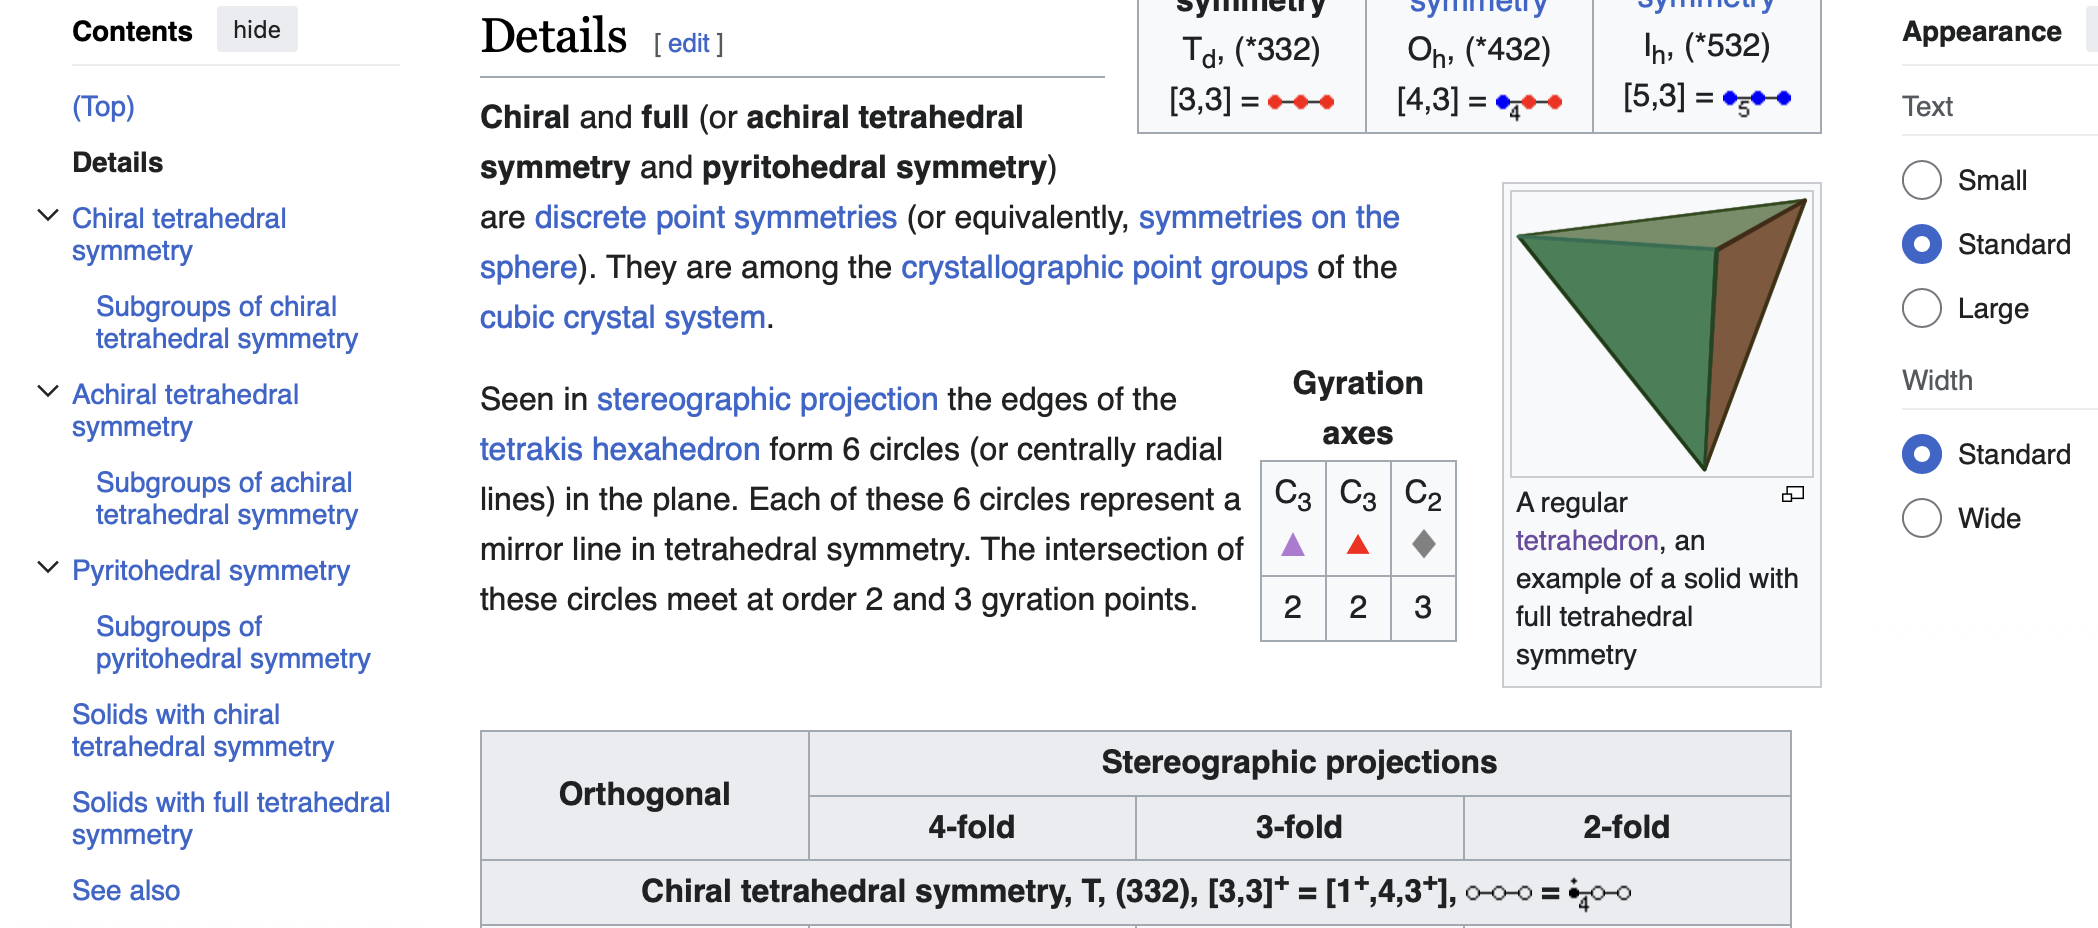Select the Large text size radio button
This screenshot has width=2098, height=928.
[1922, 308]
